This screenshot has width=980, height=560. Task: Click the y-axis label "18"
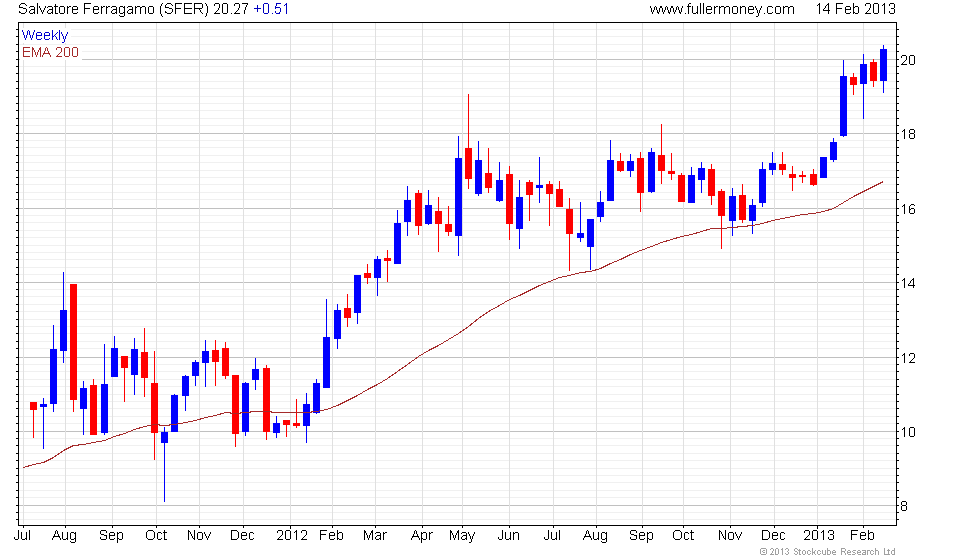pyautogui.click(x=908, y=134)
